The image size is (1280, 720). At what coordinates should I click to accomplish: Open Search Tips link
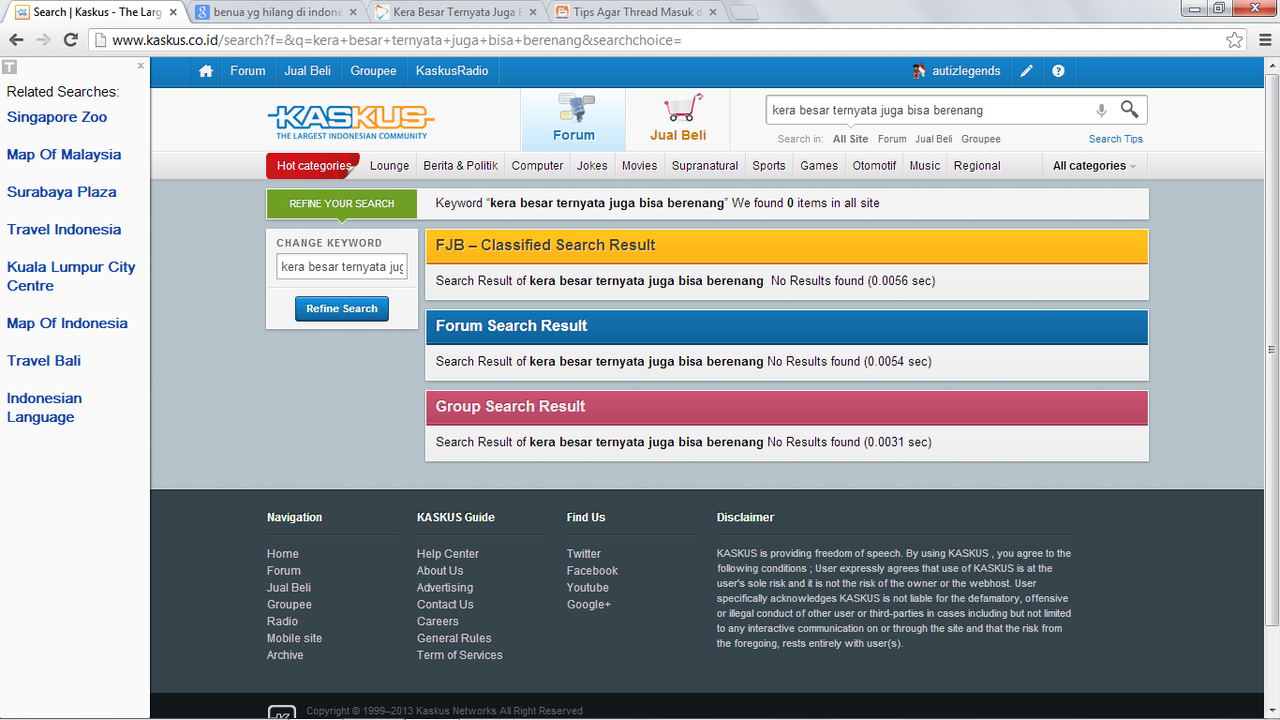click(1116, 139)
